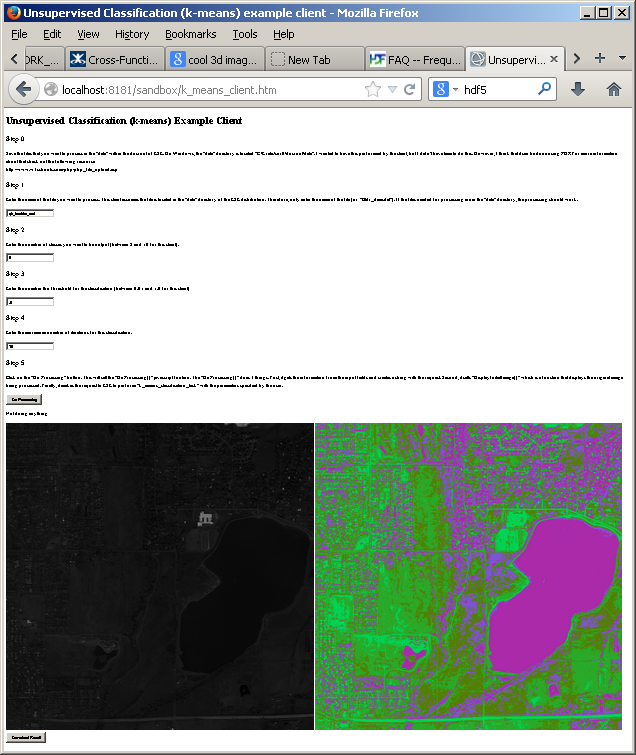Click the Step 1 file name field
The width and height of the screenshot is (636, 755).
[x=30, y=213]
